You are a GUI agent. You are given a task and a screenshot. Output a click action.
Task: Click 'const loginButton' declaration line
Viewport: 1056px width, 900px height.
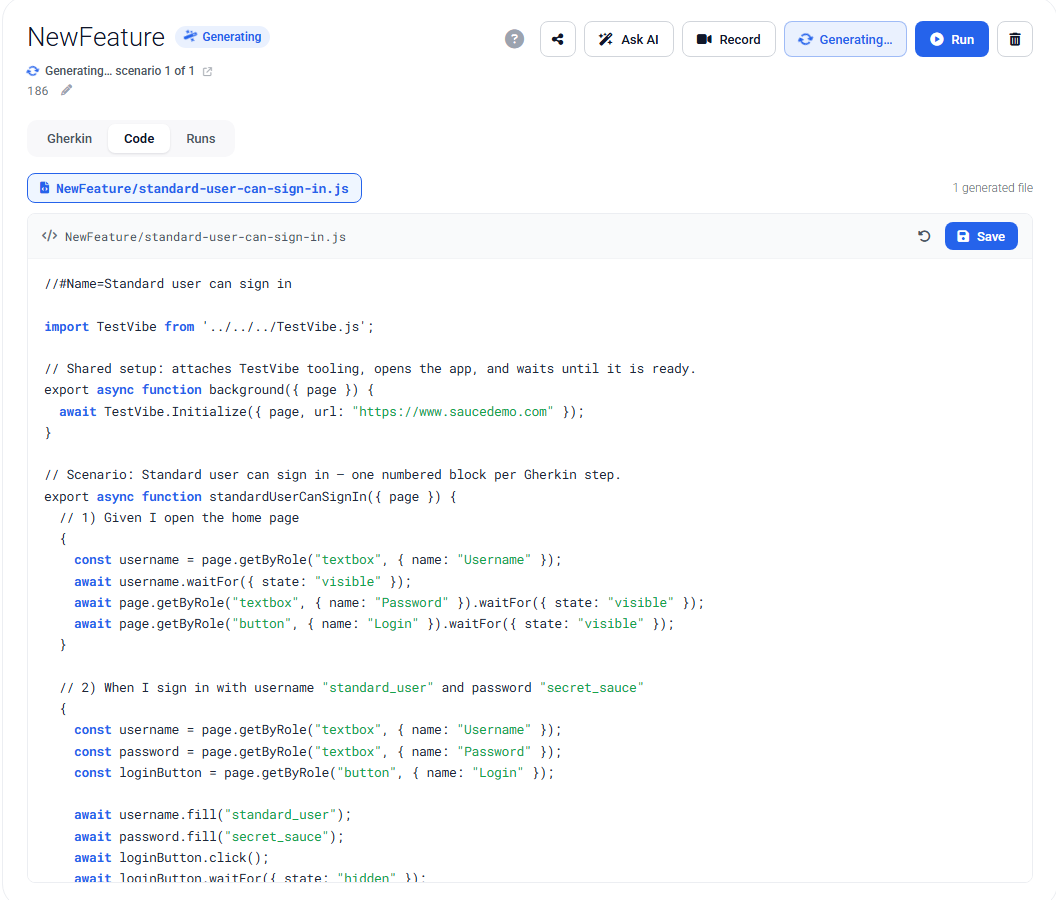(314, 773)
